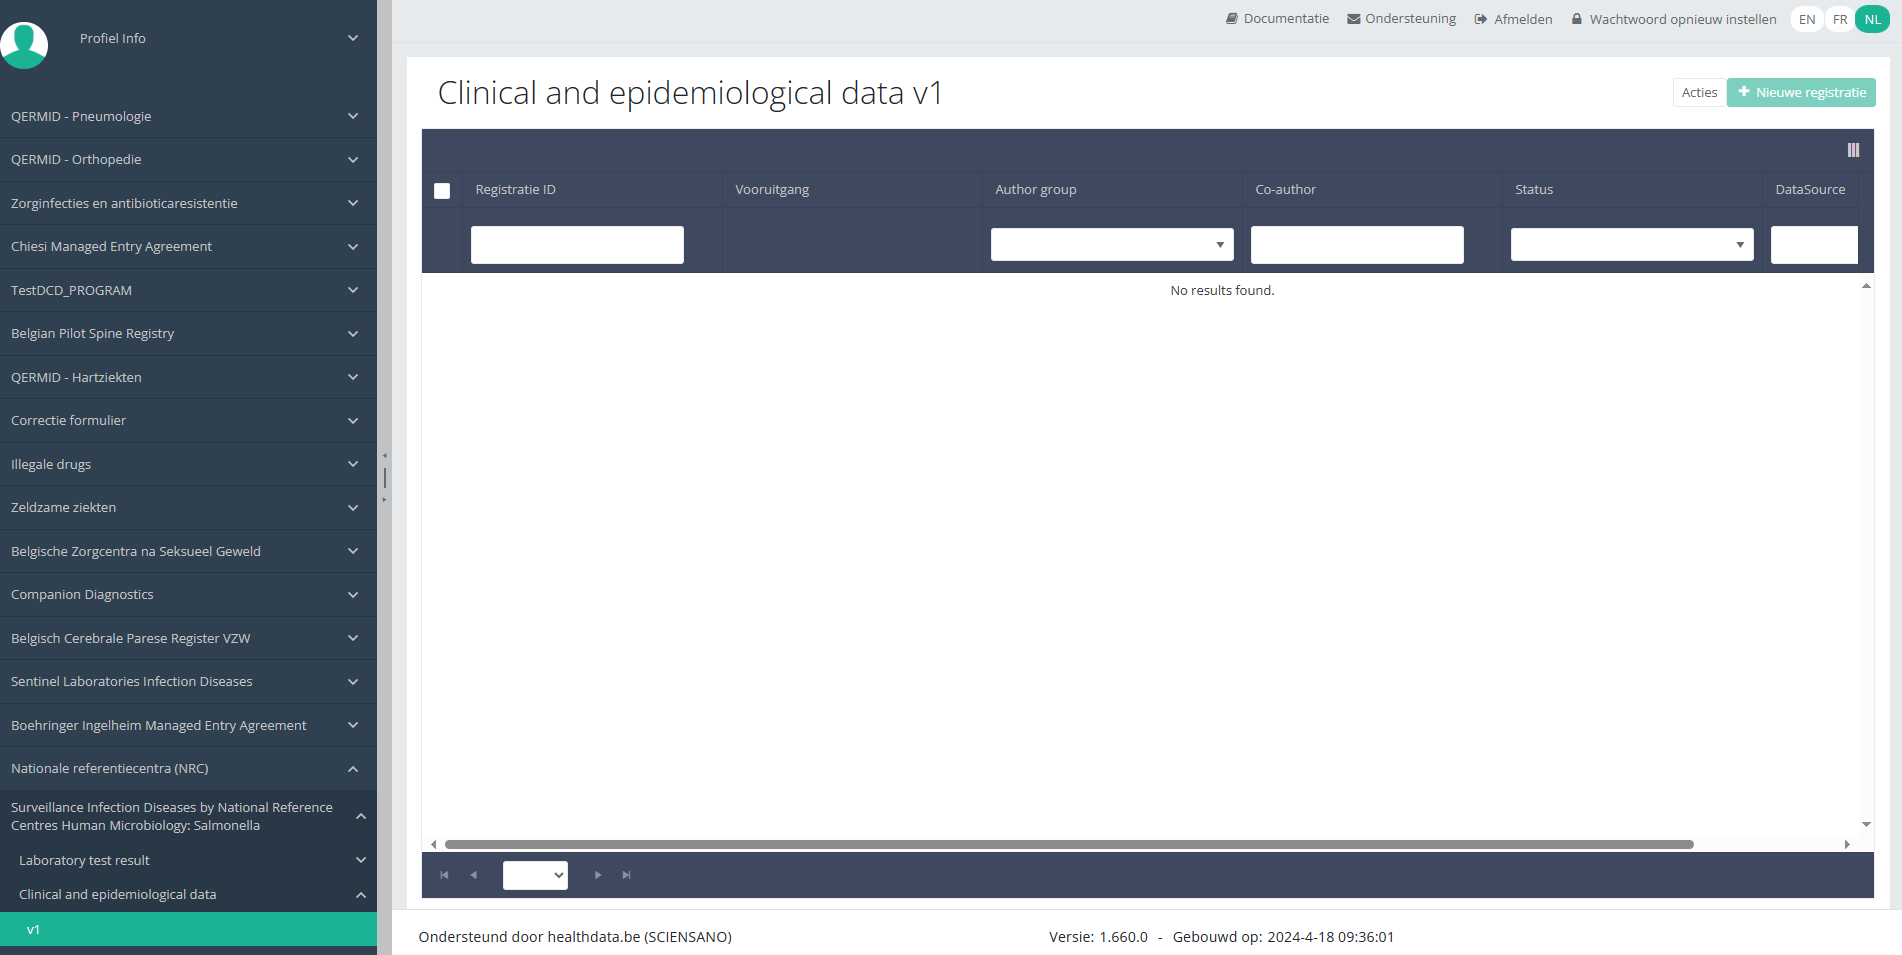
Task: Open the column chooser grid icon
Action: [x=1852, y=150]
